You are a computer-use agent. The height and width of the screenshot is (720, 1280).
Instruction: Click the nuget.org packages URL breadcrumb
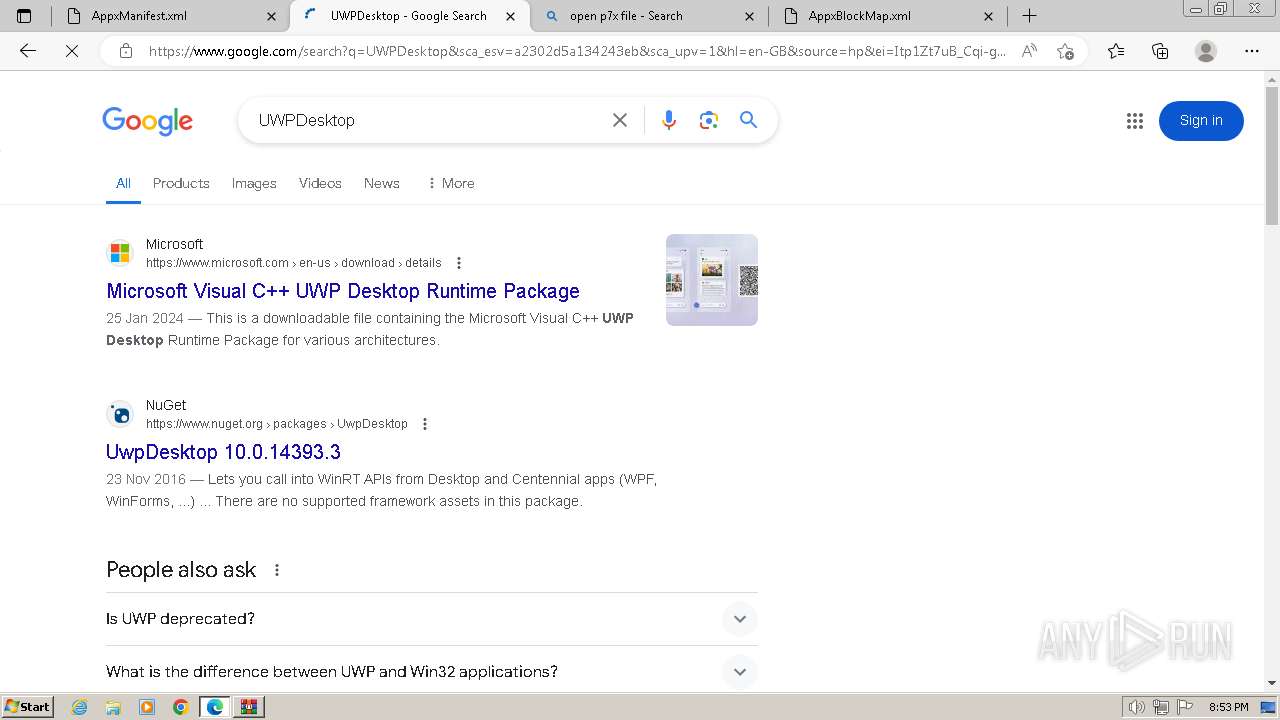[277, 424]
